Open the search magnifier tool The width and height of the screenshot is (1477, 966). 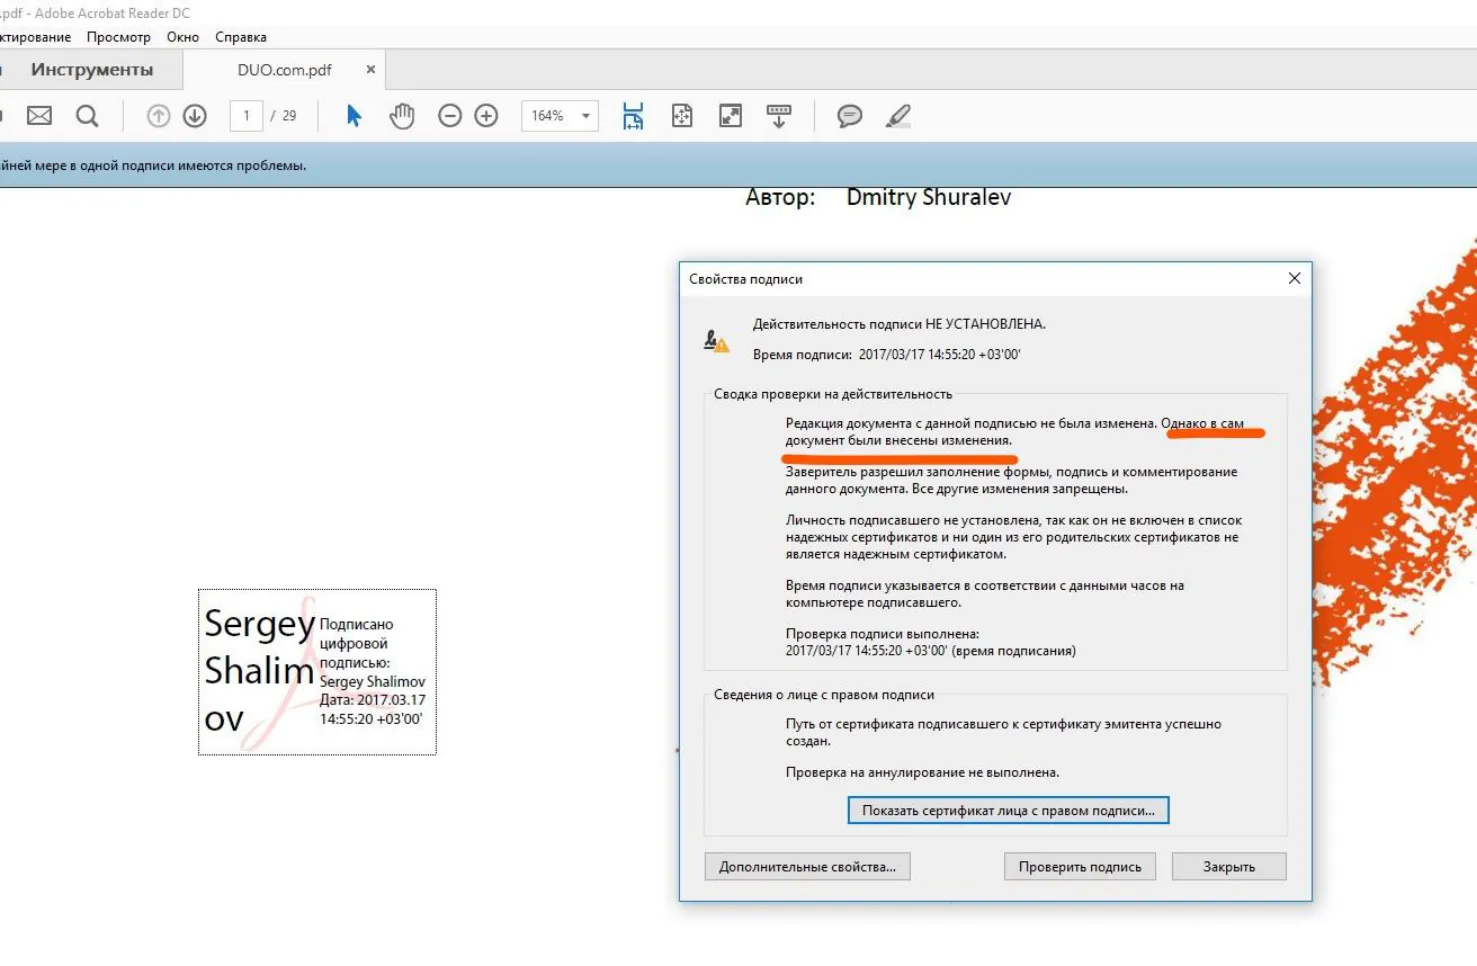[87, 116]
